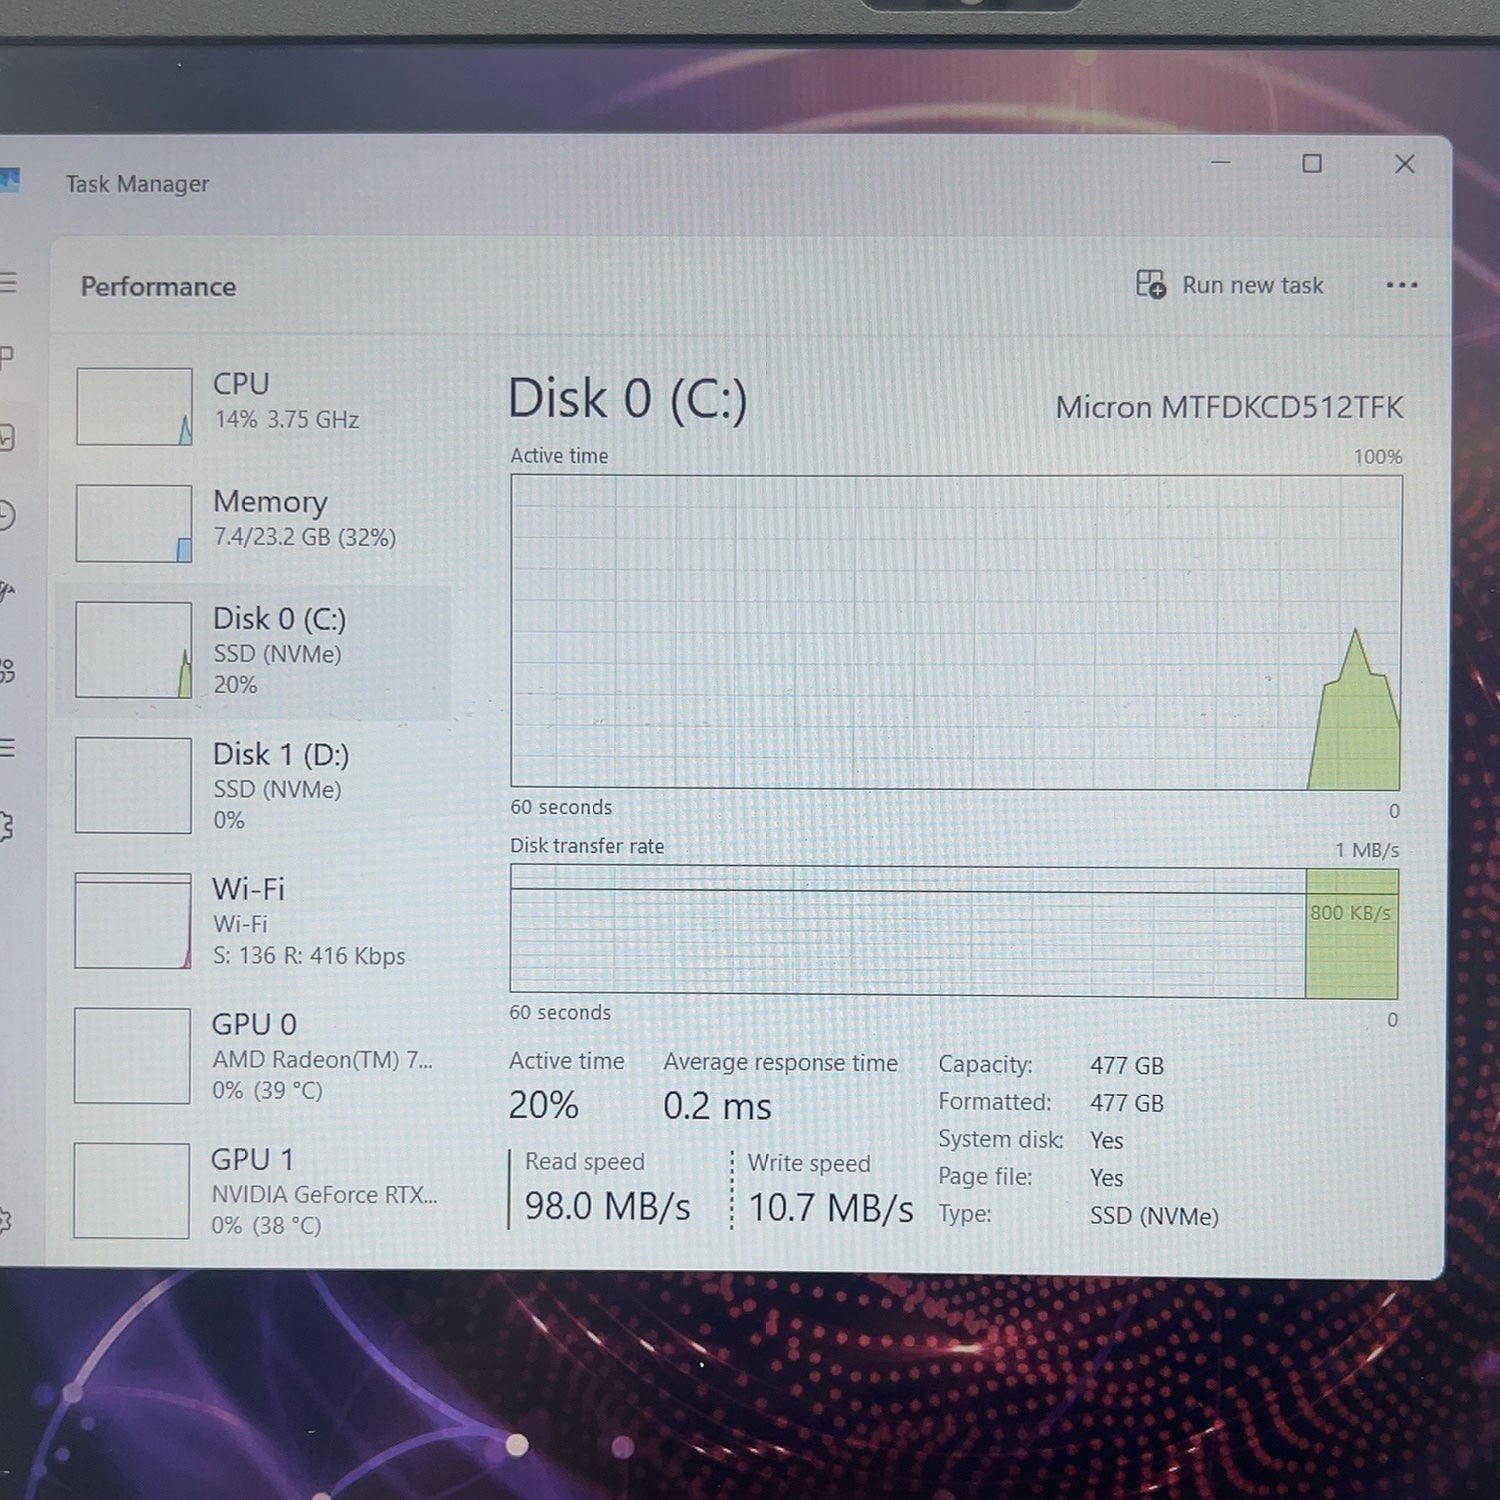The width and height of the screenshot is (1500, 1500).
Task: Click the Micron MTFDKCD512TFK model name
Action: pyautogui.click(x=1229, y=407)
